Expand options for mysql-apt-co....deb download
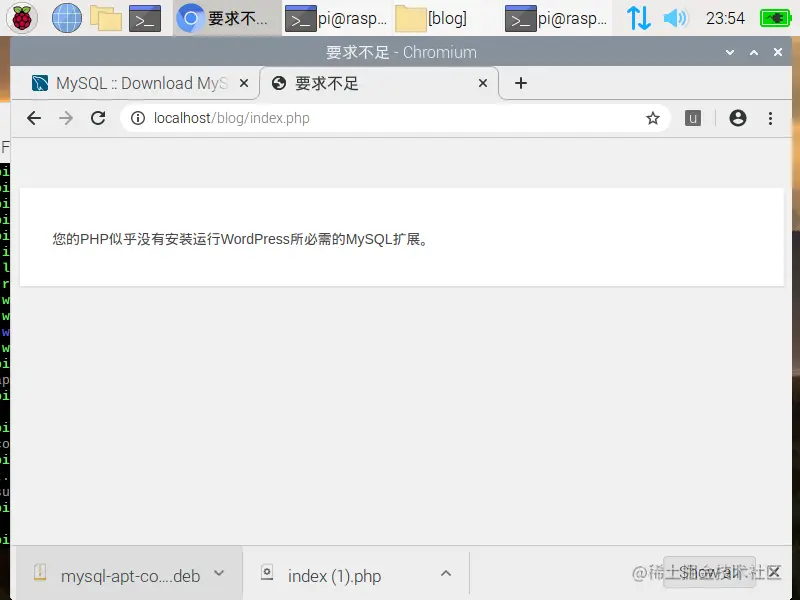800x600 pixels. 219,573
